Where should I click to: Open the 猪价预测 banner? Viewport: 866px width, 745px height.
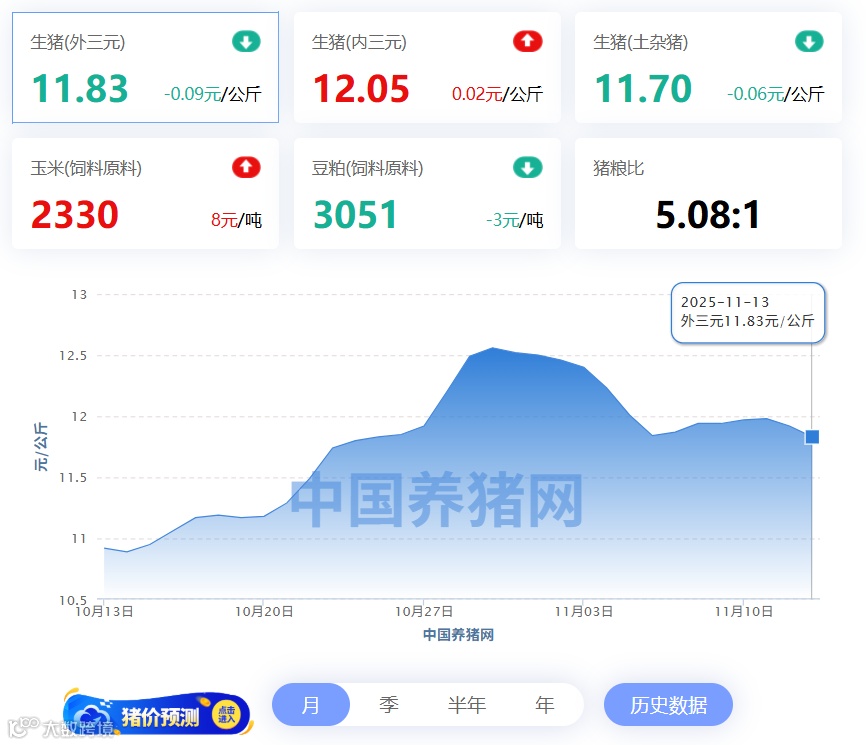click(157, 714)
